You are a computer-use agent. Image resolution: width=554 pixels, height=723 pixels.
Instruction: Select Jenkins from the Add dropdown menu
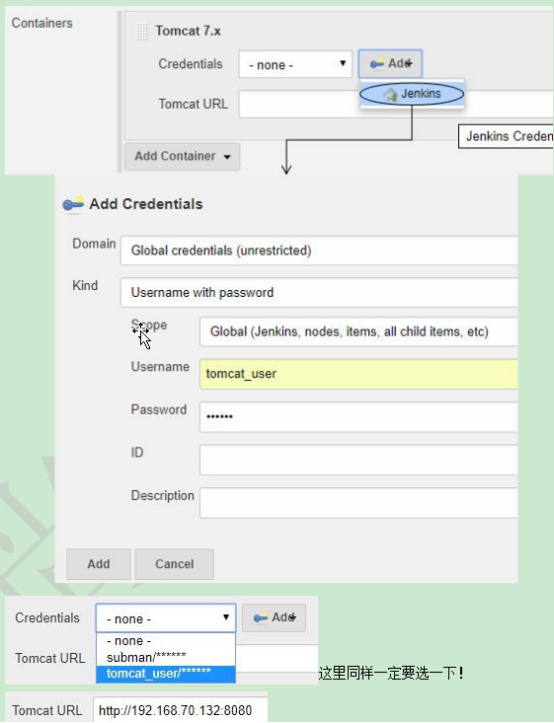(412, 94)
